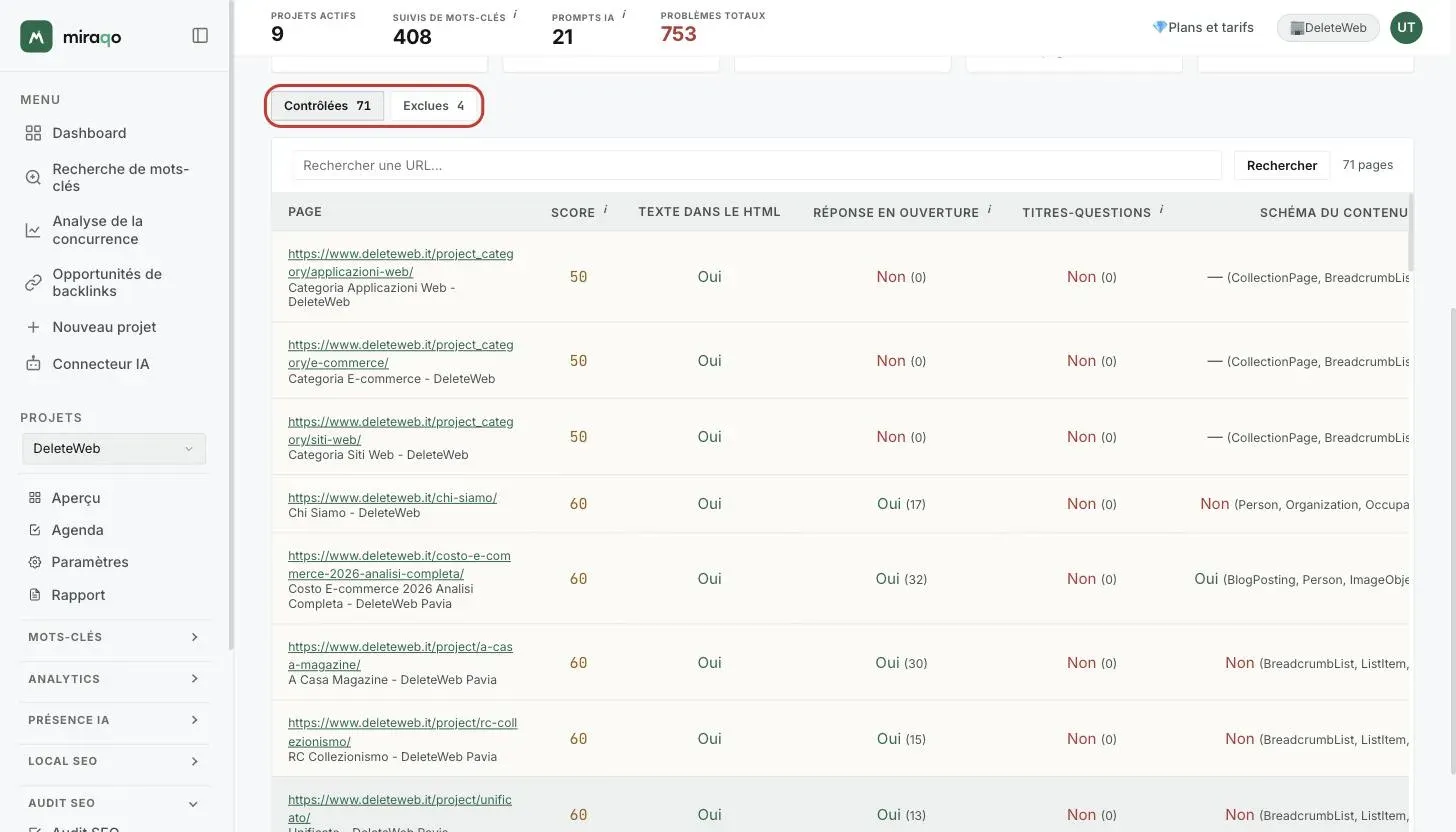Click info icon beside Titres-questions header

(1161, 210)
